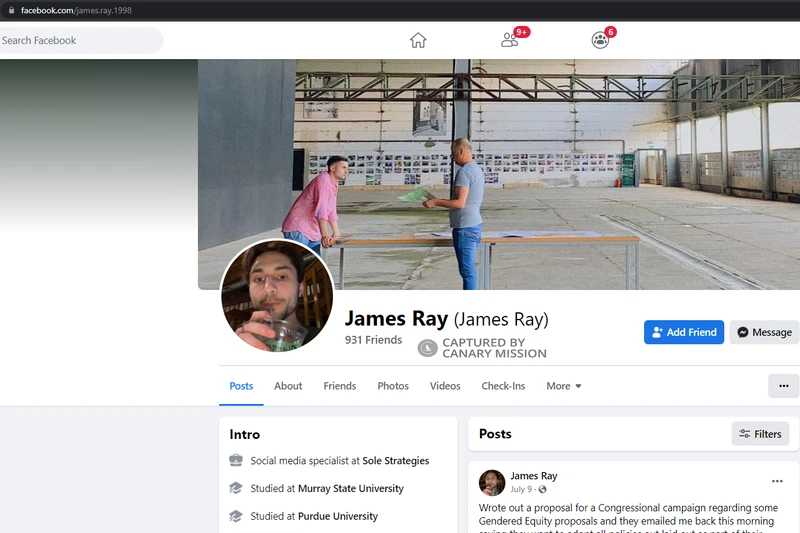Image resolution: width=800 pixels, height=533 pixels.
Task: Click the Add Friend button
Action: pos(684,332)
